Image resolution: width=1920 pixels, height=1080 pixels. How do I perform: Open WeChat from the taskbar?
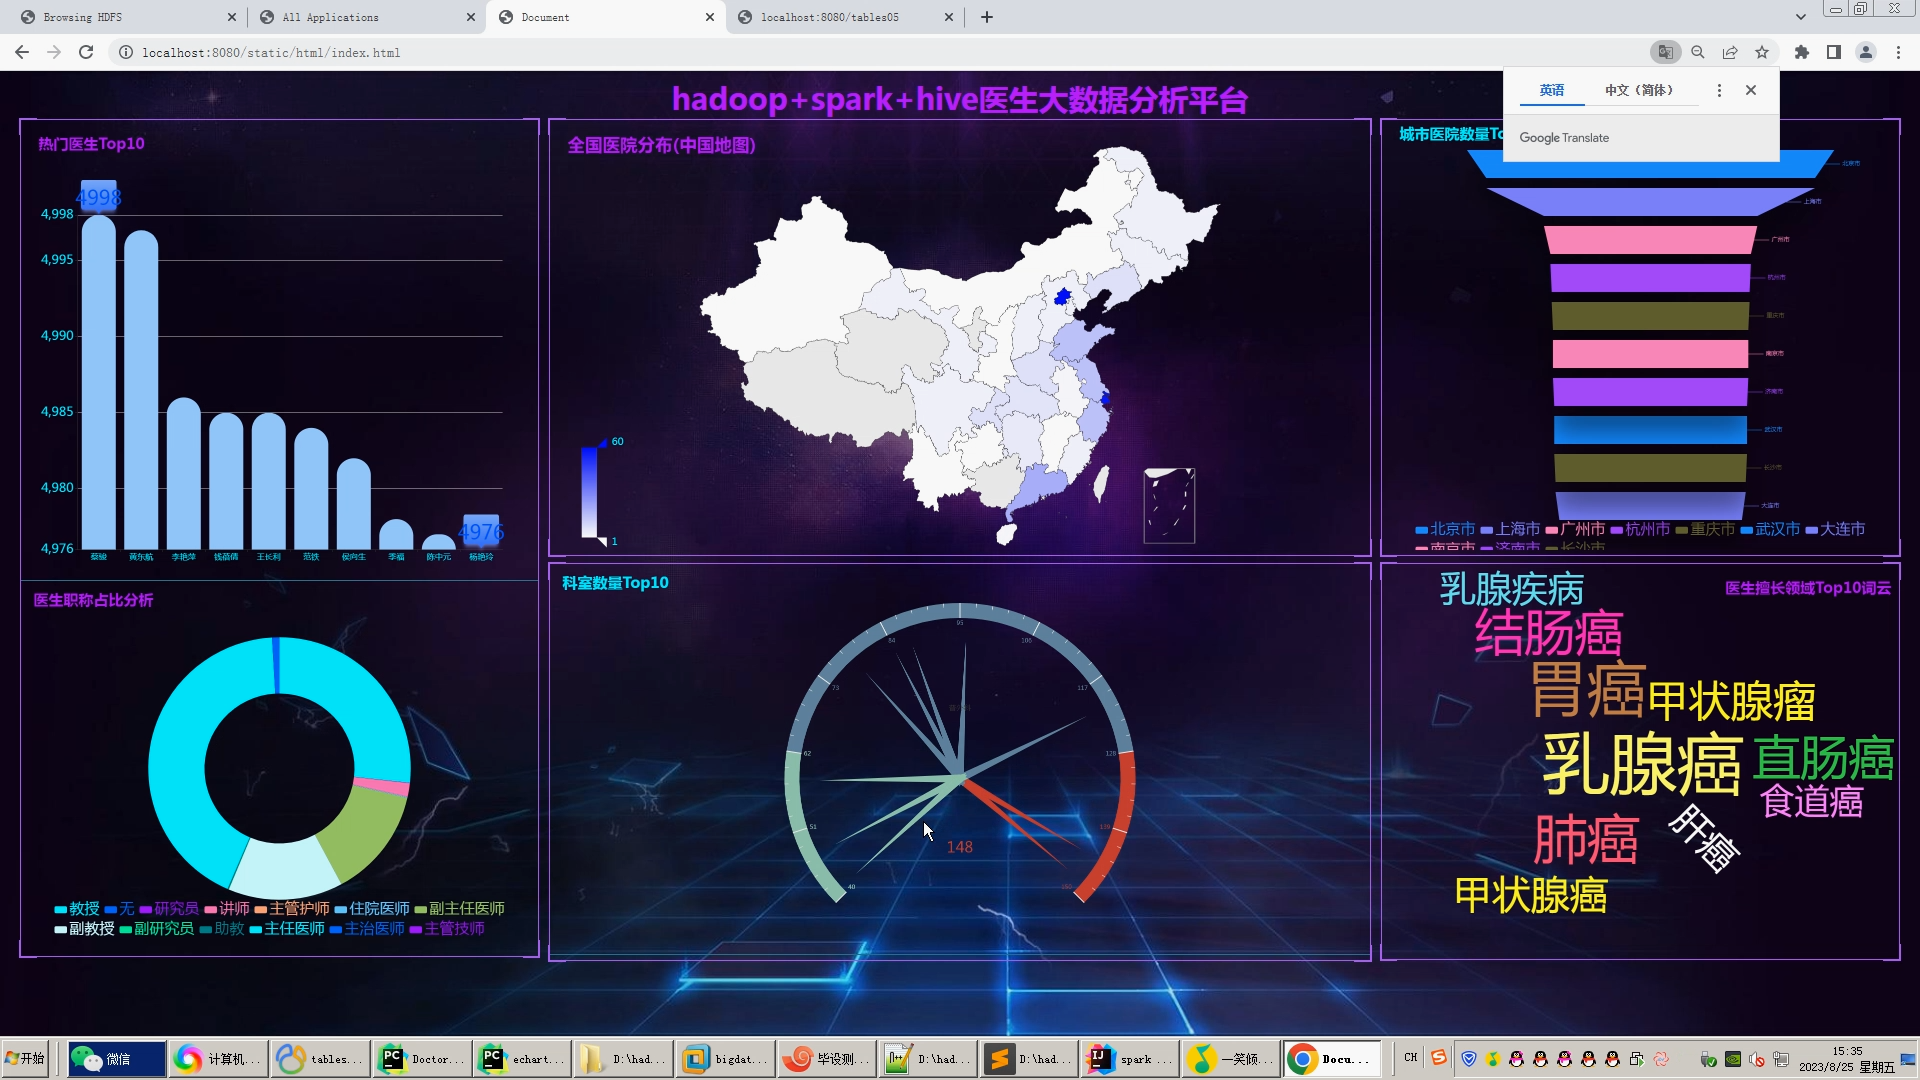tap(116, 1059)
